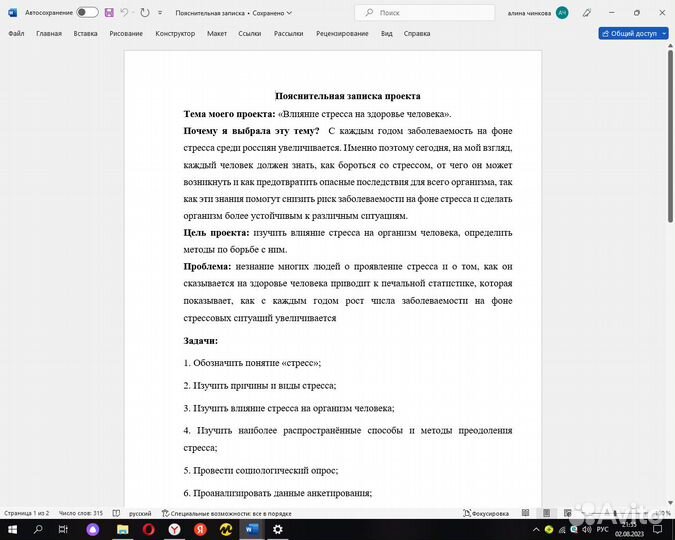The image size is (675, 540).
Task: Open File Explorer from the taskbar
Action: coord(123,529)
